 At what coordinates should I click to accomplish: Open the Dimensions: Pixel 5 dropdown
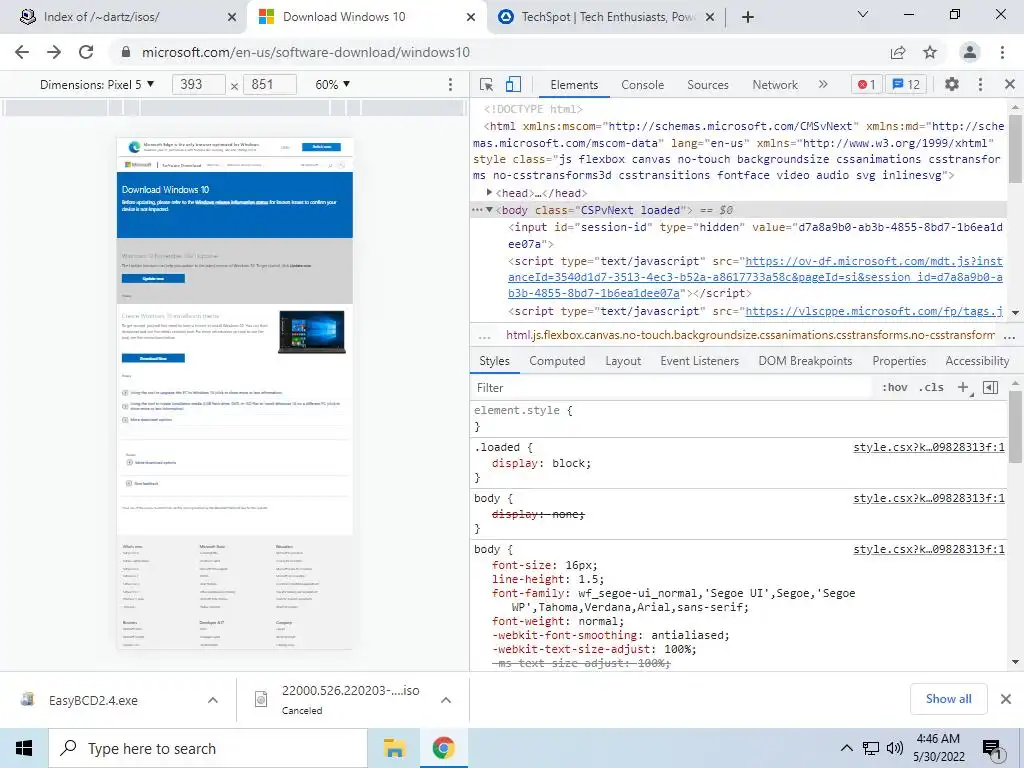(x=97, y=84)
